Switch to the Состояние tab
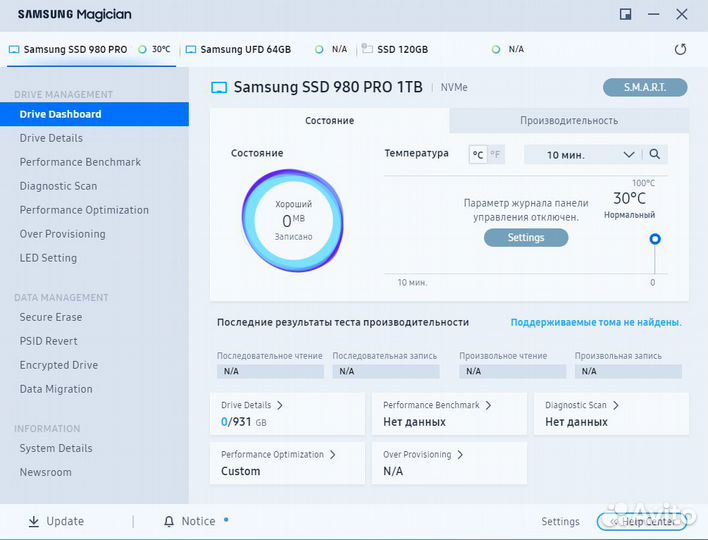 click(330, 121)
